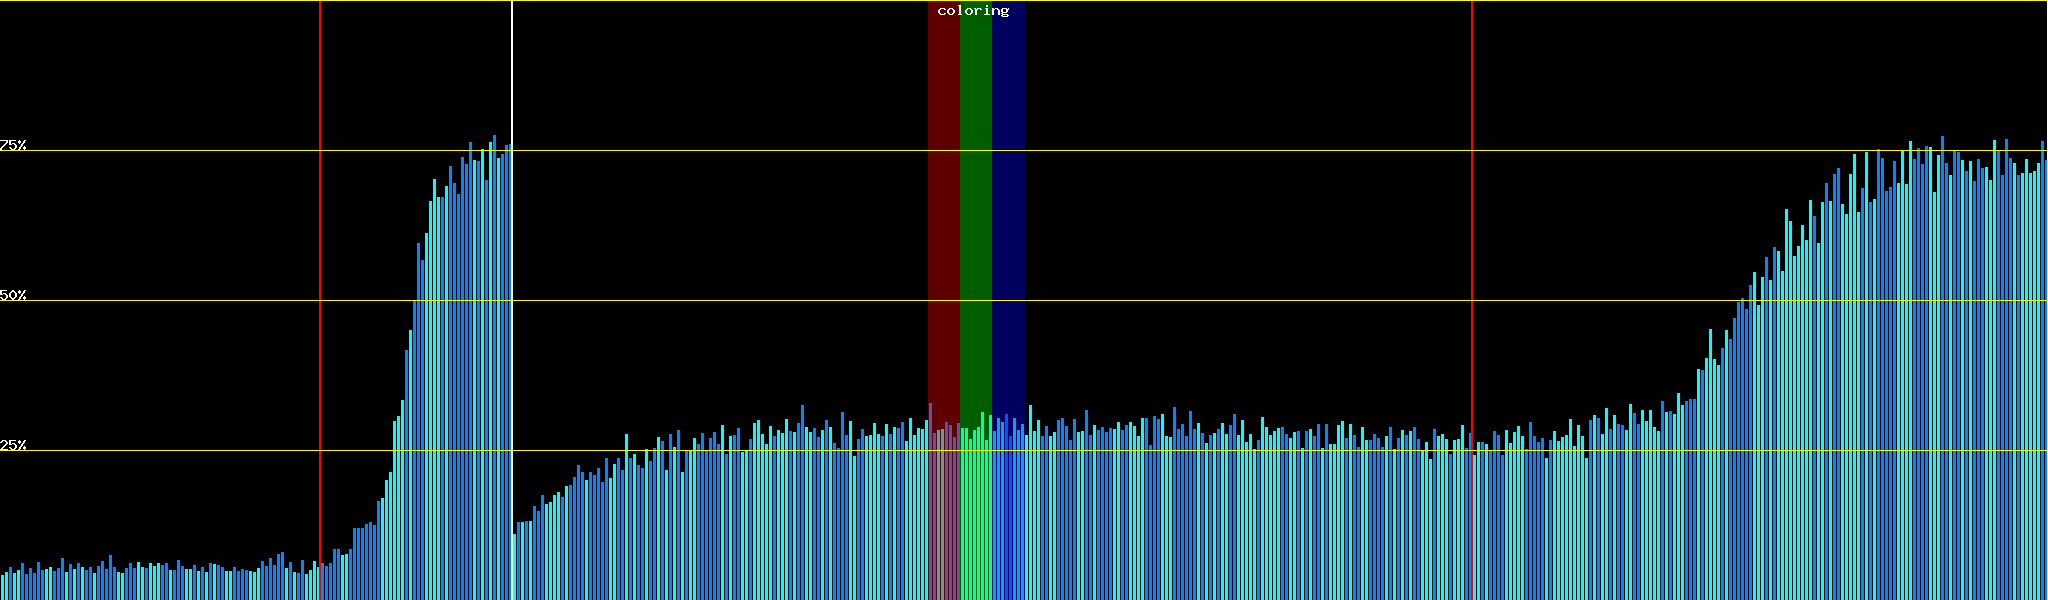Screen dimensions: 2048x600
Task: Select the dark red coloring band
Action: pyautogui.click(x=943, y=200)
